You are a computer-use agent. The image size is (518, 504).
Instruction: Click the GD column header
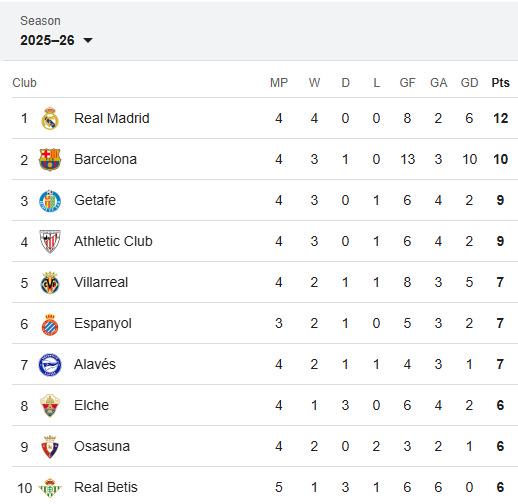(x=469, y=83)
